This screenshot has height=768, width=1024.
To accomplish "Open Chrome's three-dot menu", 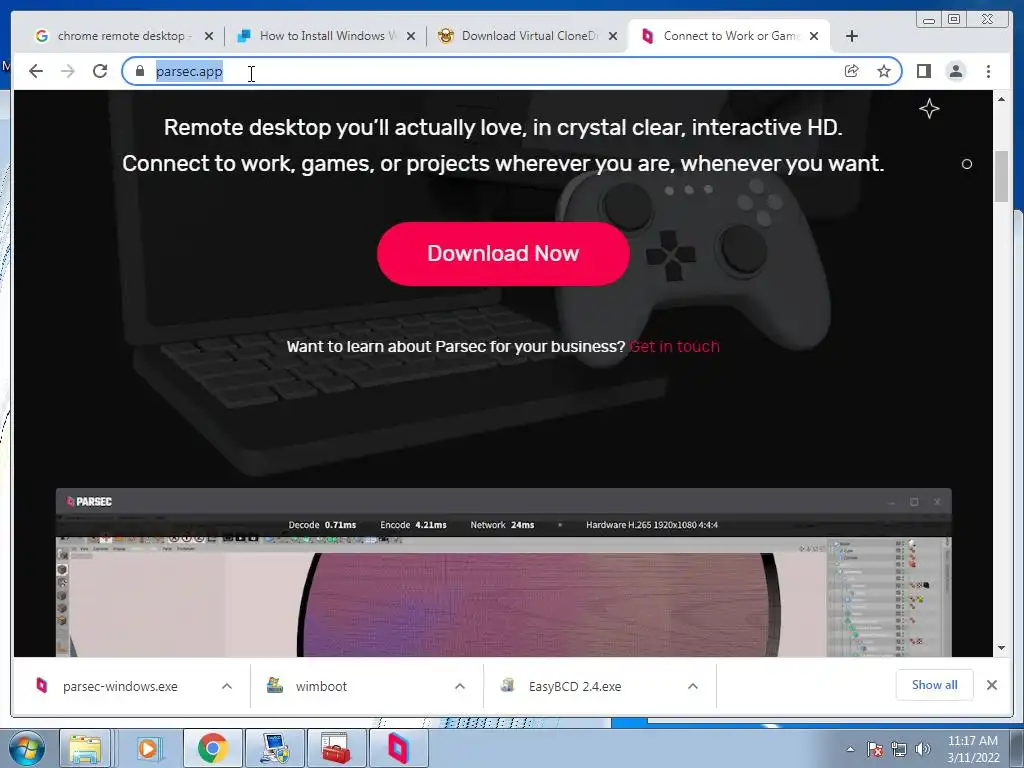I will pos(989,71).
